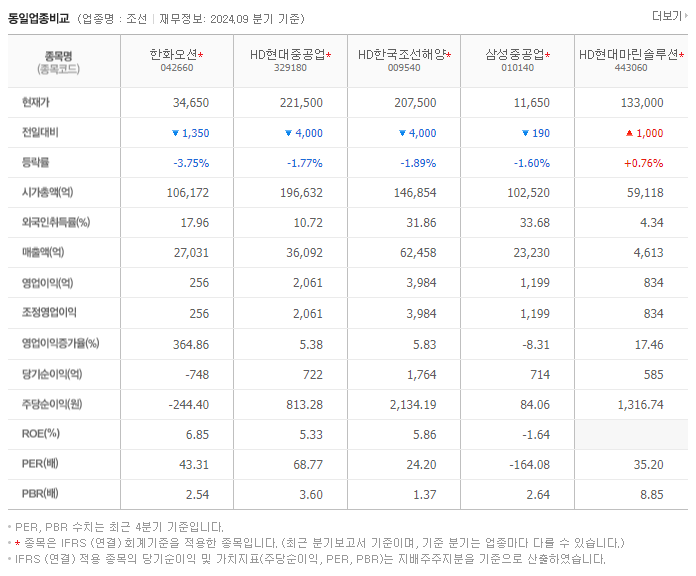The width and height of the screenshot is (696, 576).
Task: Click foreign ownership value 17.96
Action: coord(195,222)
